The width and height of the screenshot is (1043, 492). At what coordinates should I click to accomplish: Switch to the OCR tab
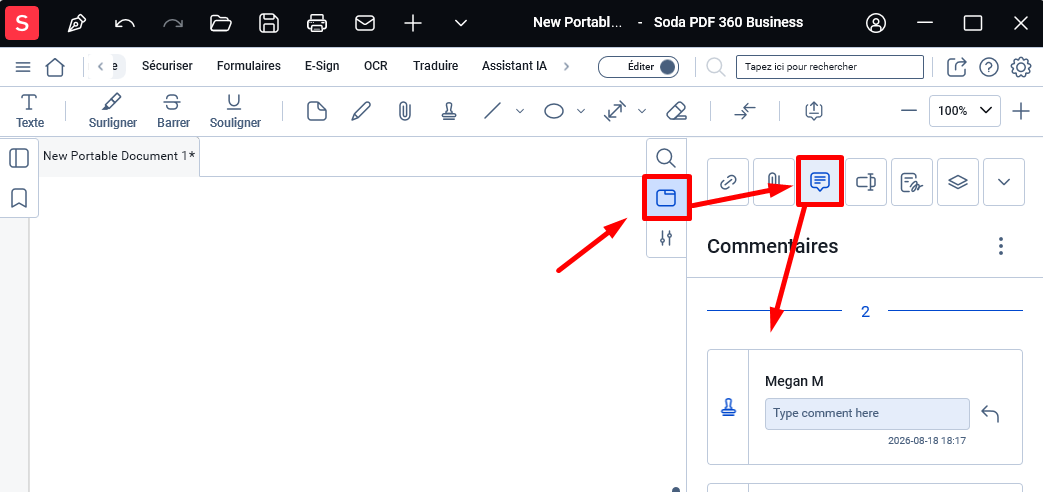(376, 66)
